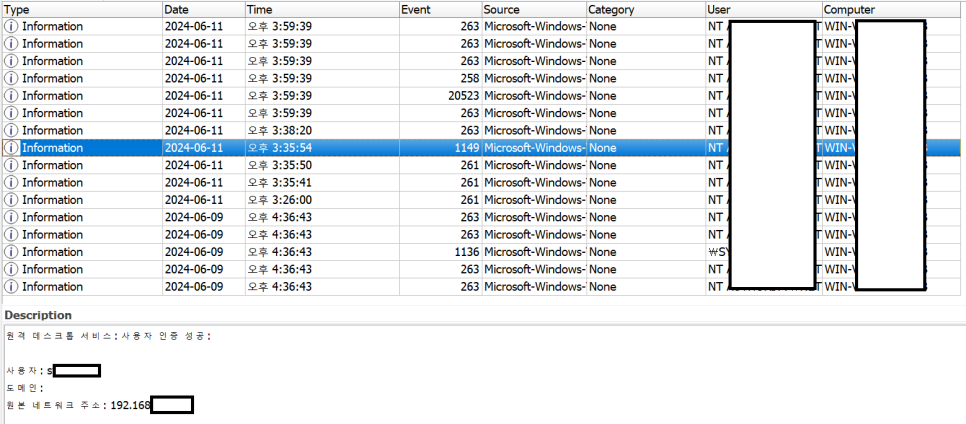Click the None category cell in event 20523 row
The width and height of the screenshot is (966, 424).
646,96
